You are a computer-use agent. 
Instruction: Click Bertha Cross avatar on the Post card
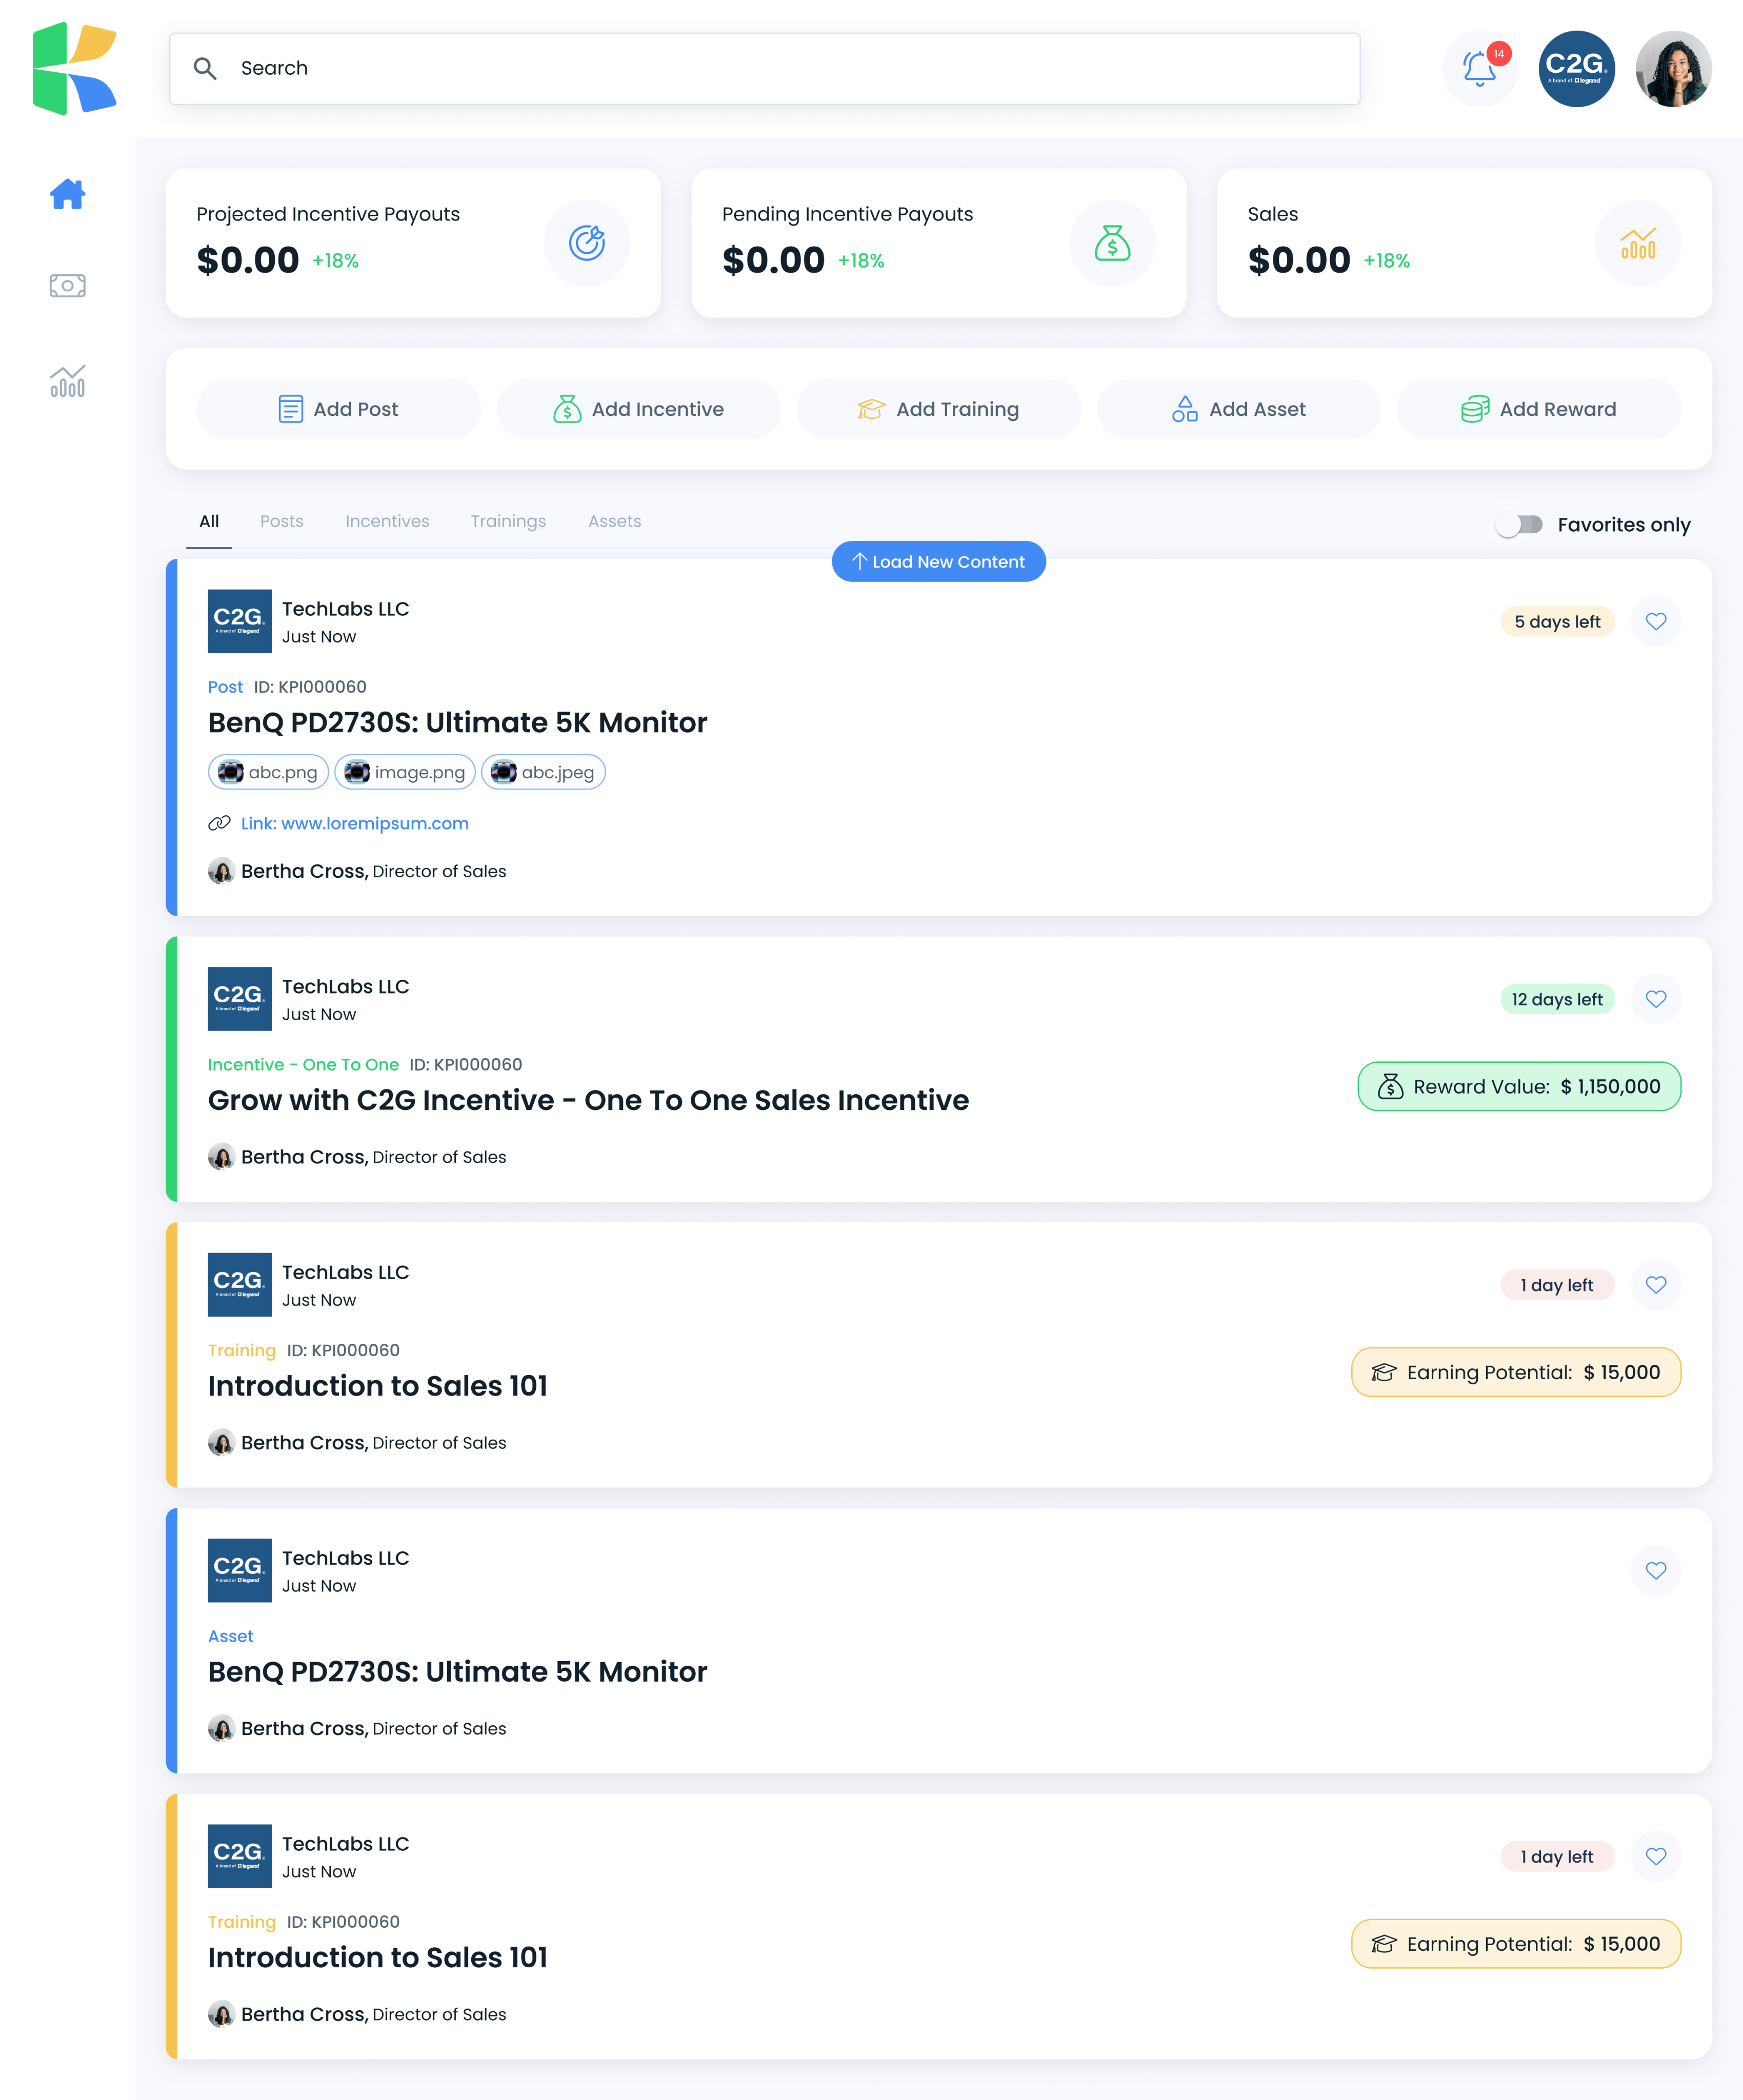coord(221,871)
